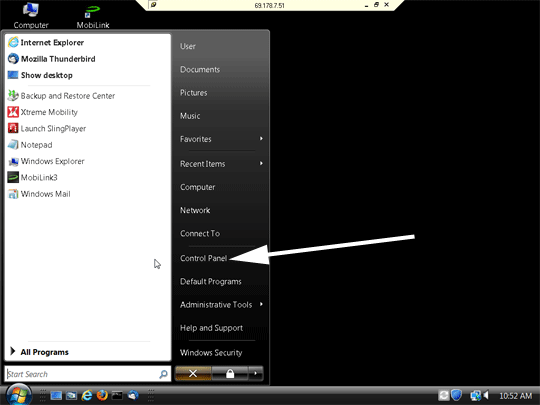Click the Windows security shield tray icon
This screenshot has height=405, width=540.
(x=456, y=395)
